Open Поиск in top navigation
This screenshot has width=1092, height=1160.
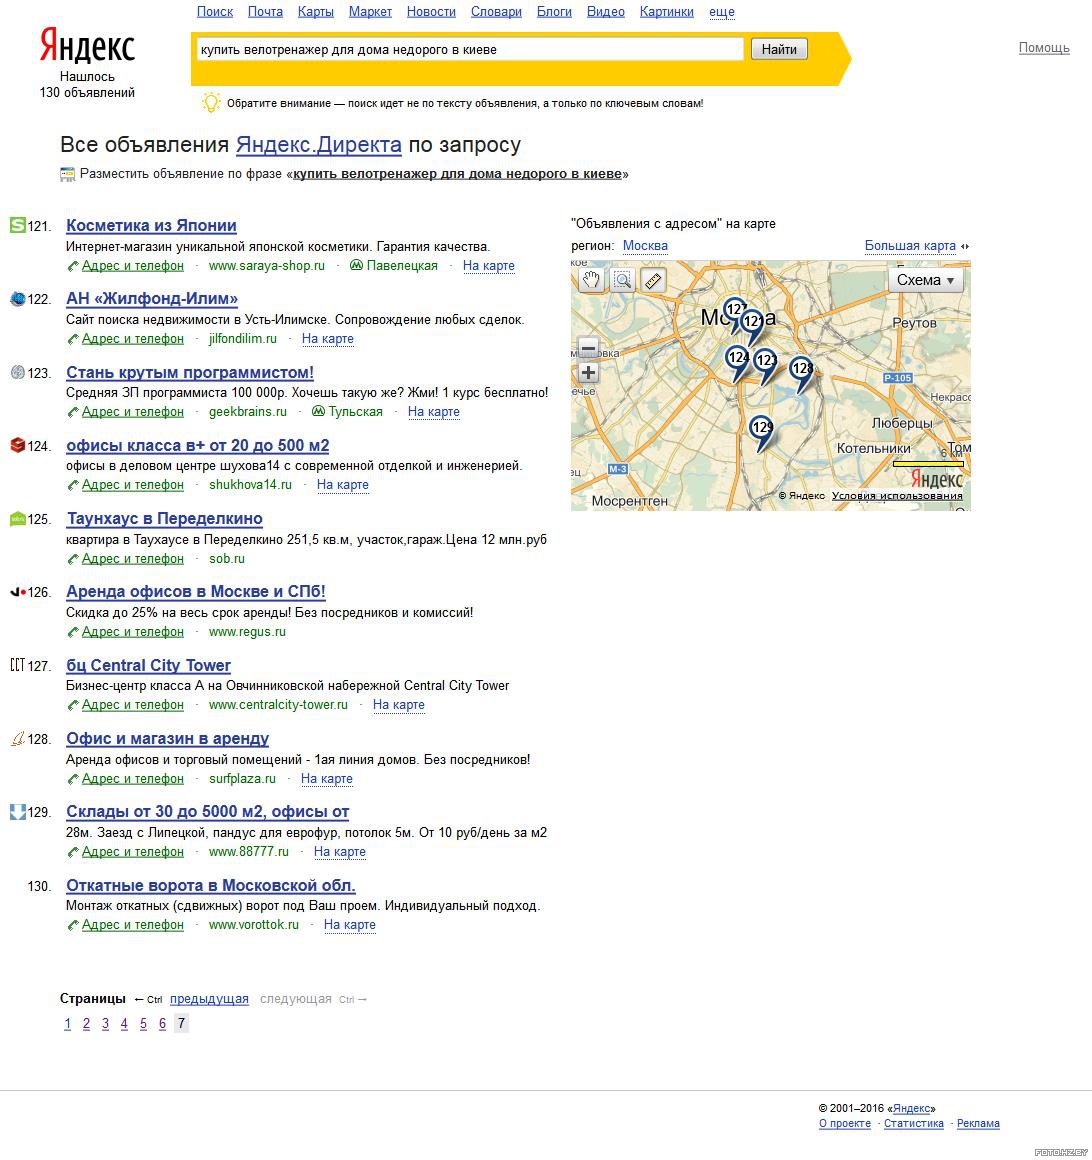pyautogui.click(x=215, y=12)
